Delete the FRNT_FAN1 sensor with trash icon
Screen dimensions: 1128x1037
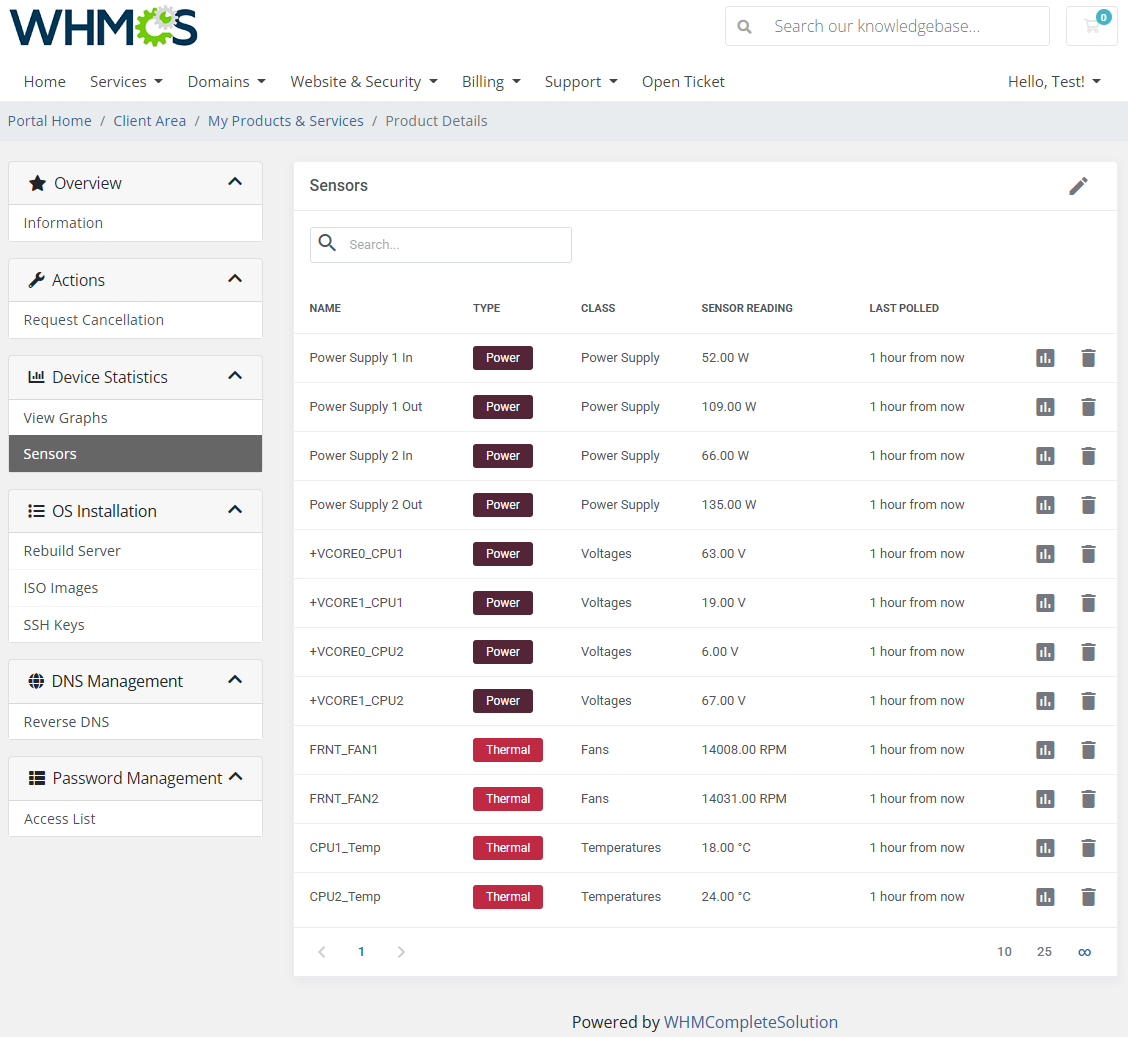pos(1088,749)
